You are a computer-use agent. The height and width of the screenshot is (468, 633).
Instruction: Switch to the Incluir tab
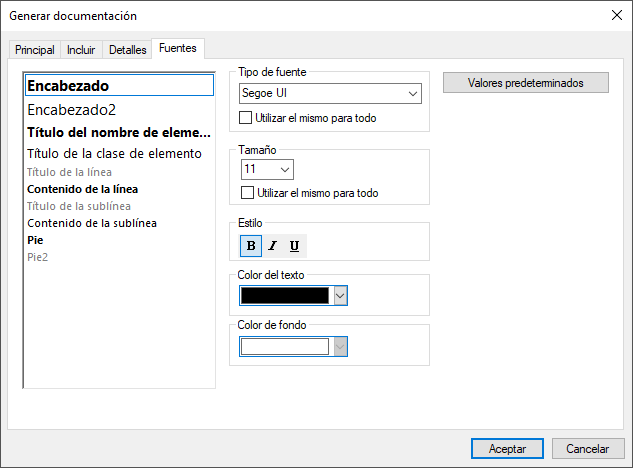[x=82, y=50]
